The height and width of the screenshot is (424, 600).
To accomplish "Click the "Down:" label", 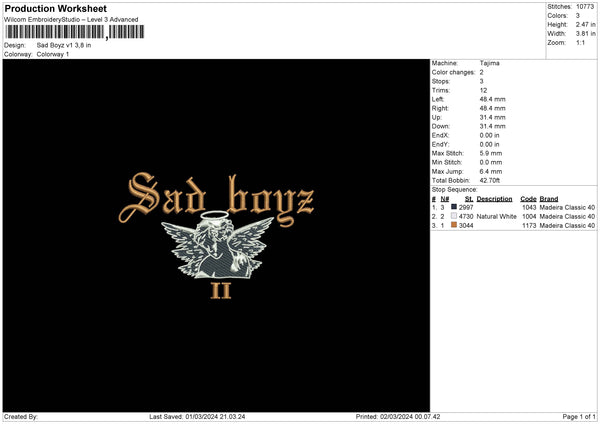I will (441, 126).
